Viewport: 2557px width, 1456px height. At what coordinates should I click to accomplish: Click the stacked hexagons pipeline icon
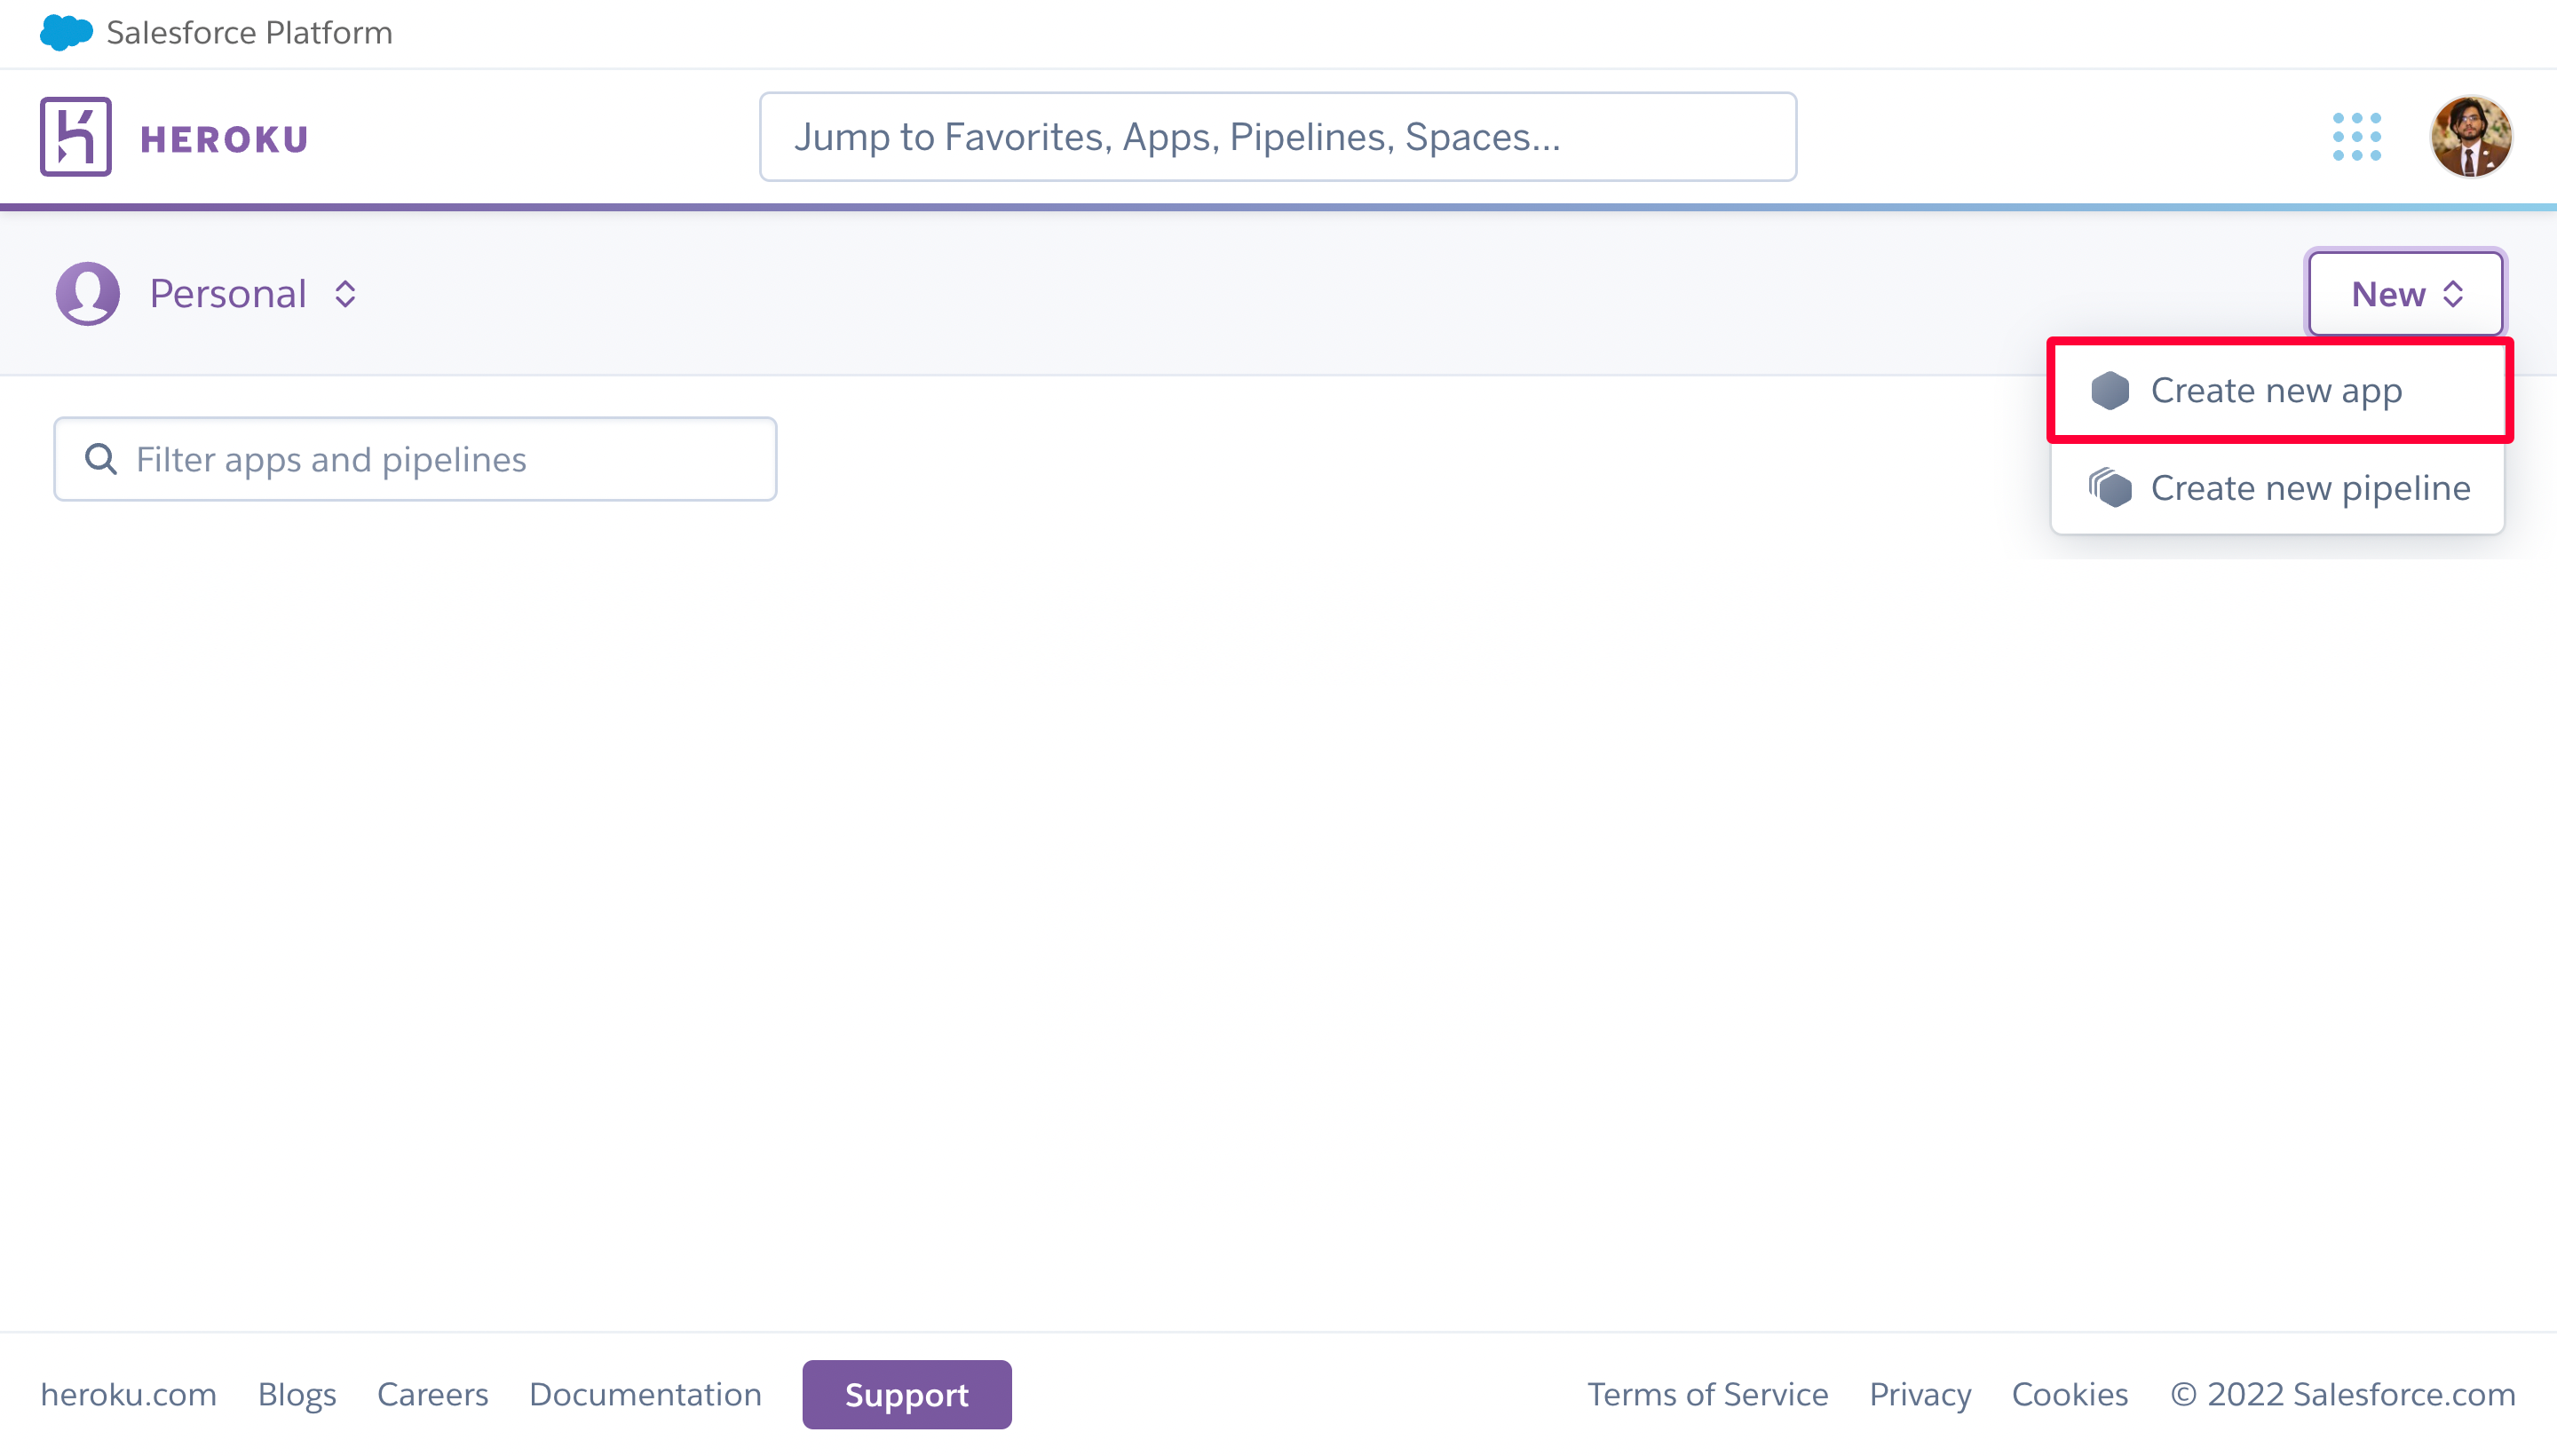(2110, 488)
